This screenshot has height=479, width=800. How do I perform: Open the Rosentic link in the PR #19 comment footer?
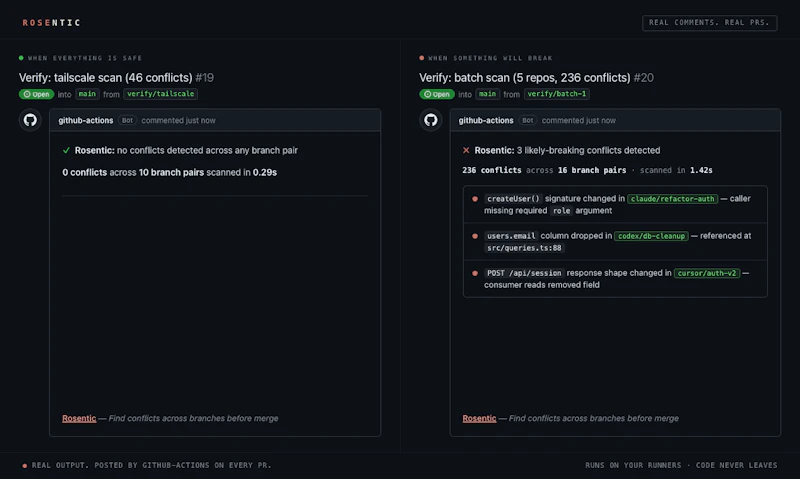79,418
